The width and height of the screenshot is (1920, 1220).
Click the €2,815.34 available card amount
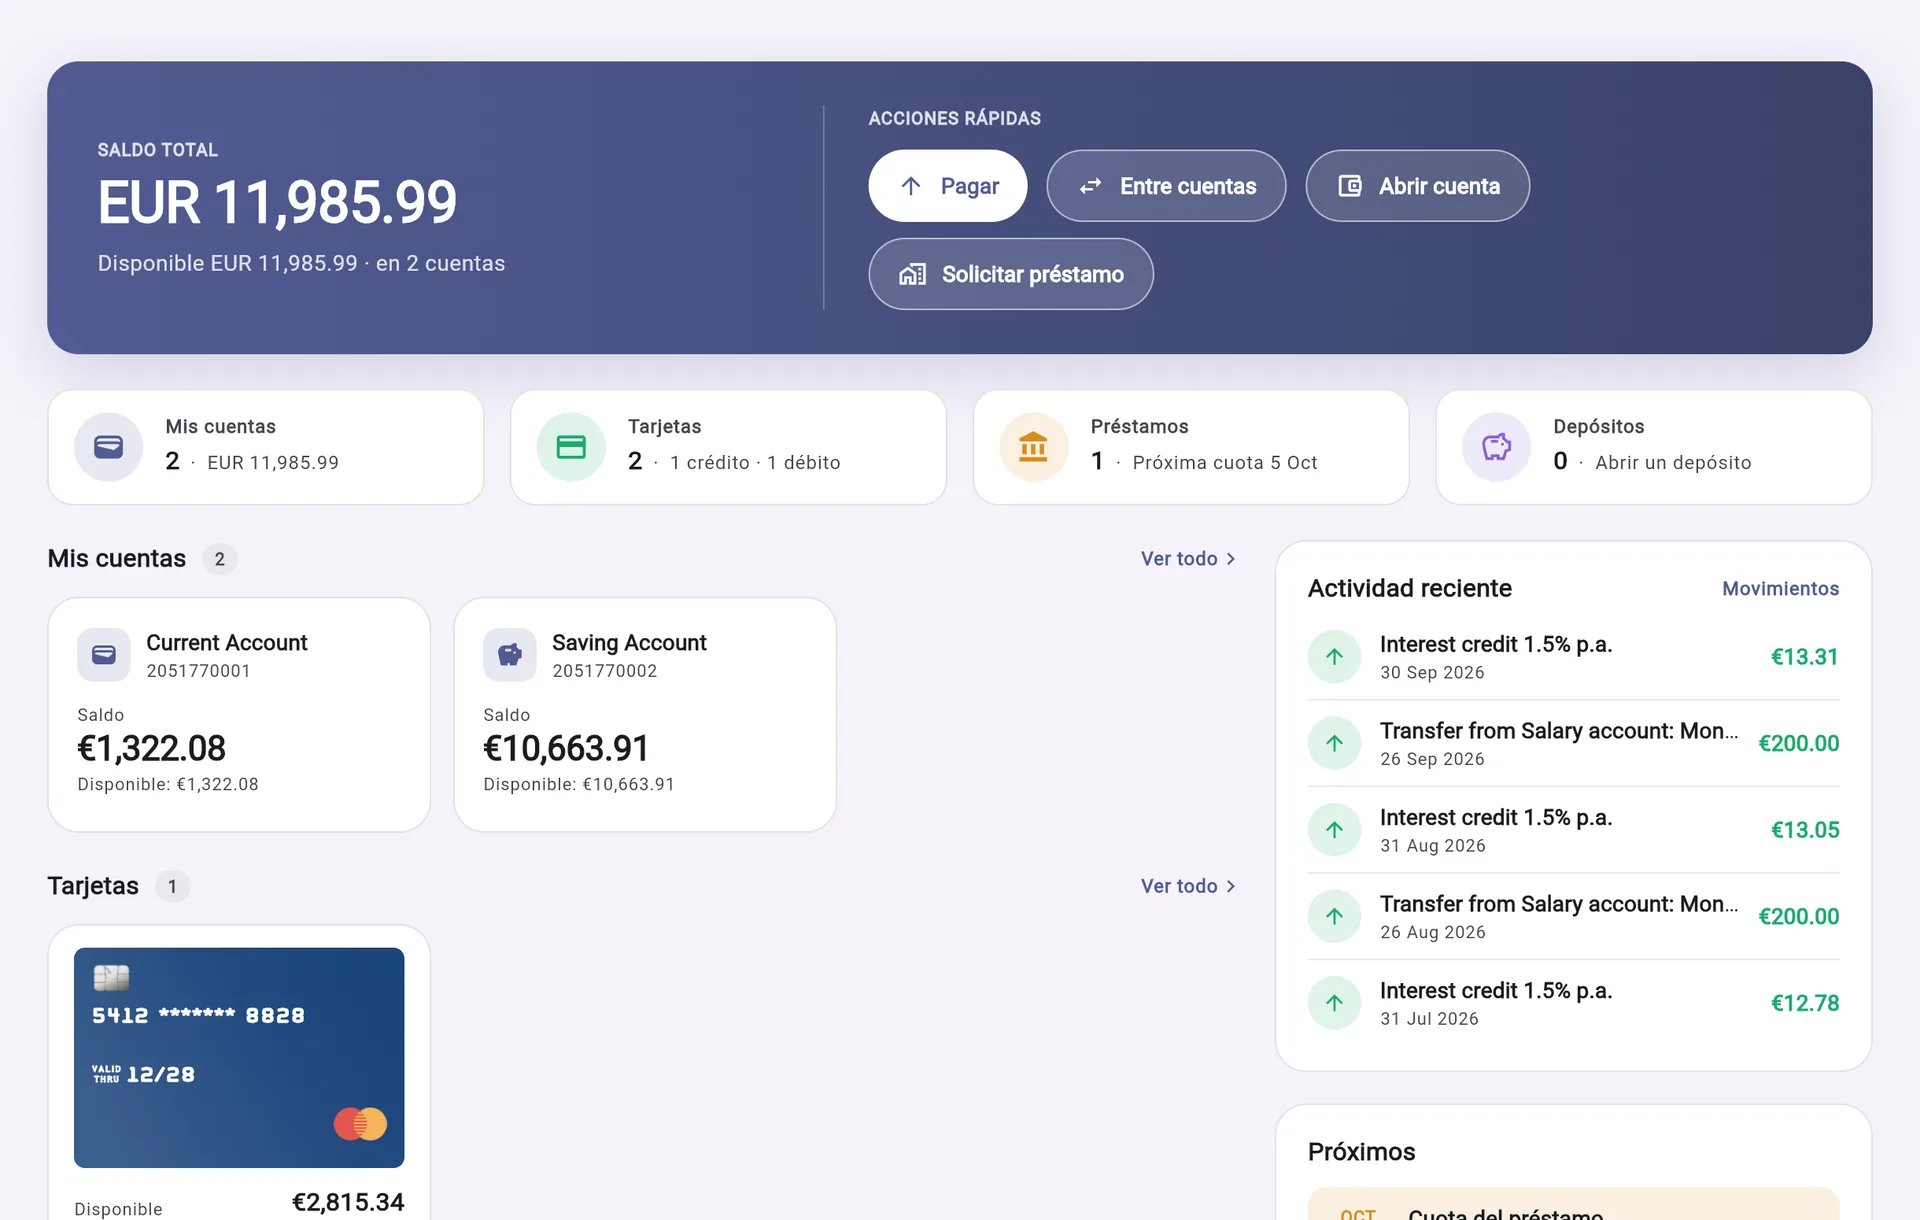pos(348,1202)
